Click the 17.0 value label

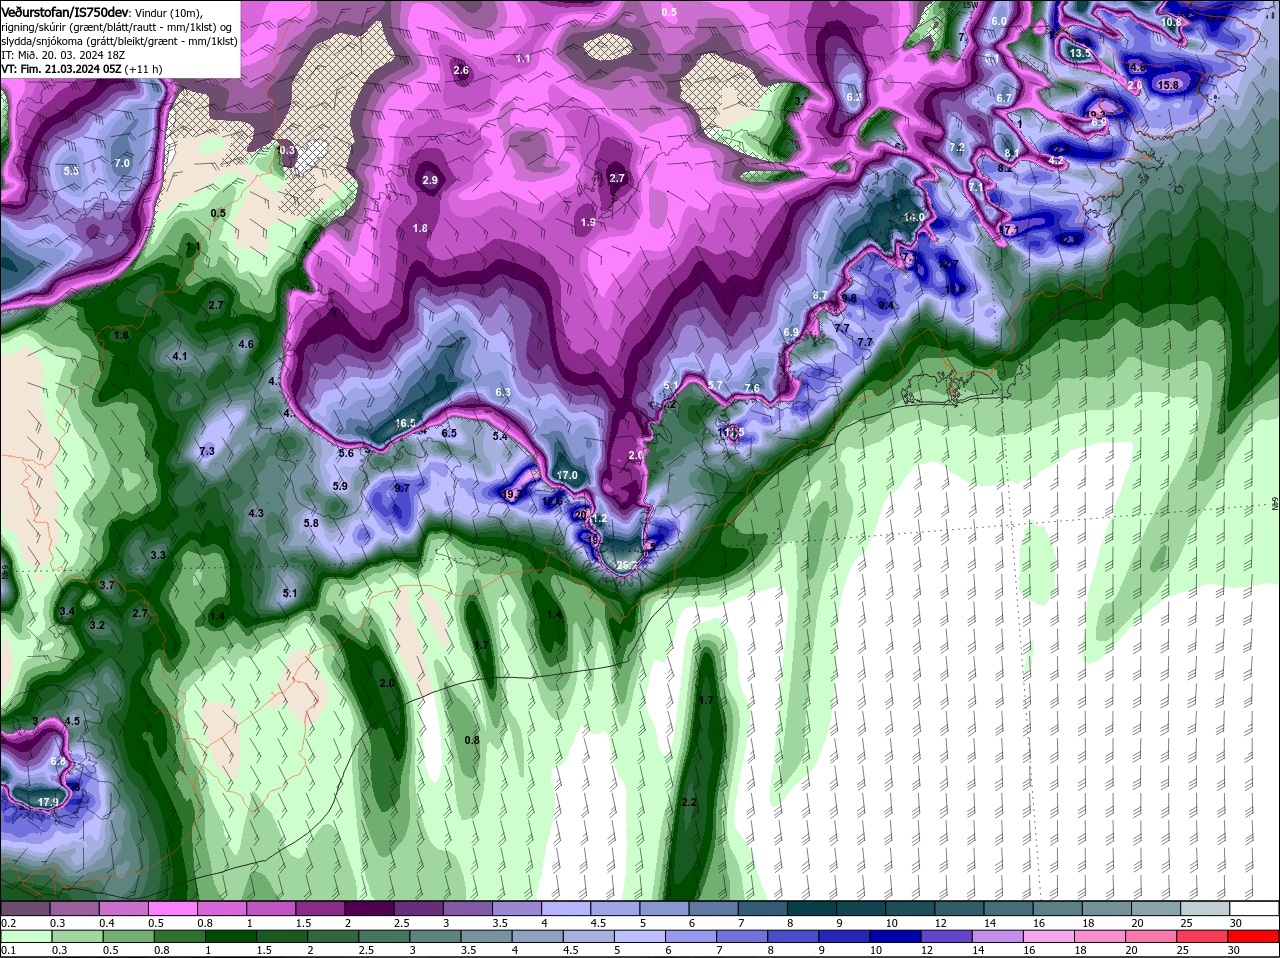(x=567, y=475)
